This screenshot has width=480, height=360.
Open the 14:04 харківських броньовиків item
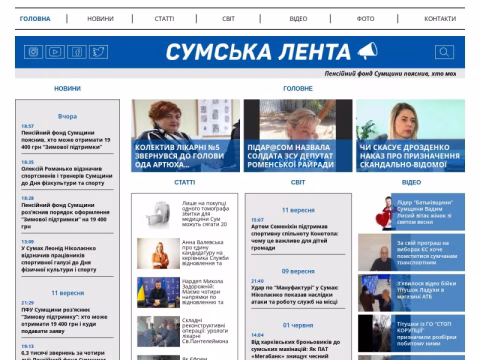[x=296, y=349]
